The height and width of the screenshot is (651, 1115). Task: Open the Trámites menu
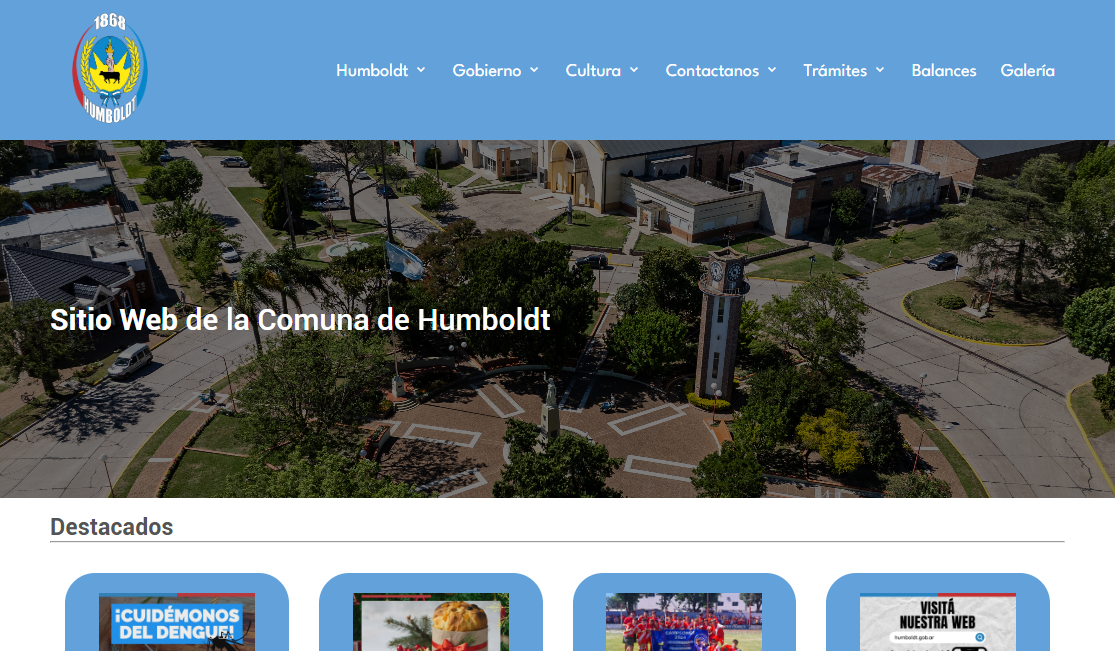coord(836,70)
